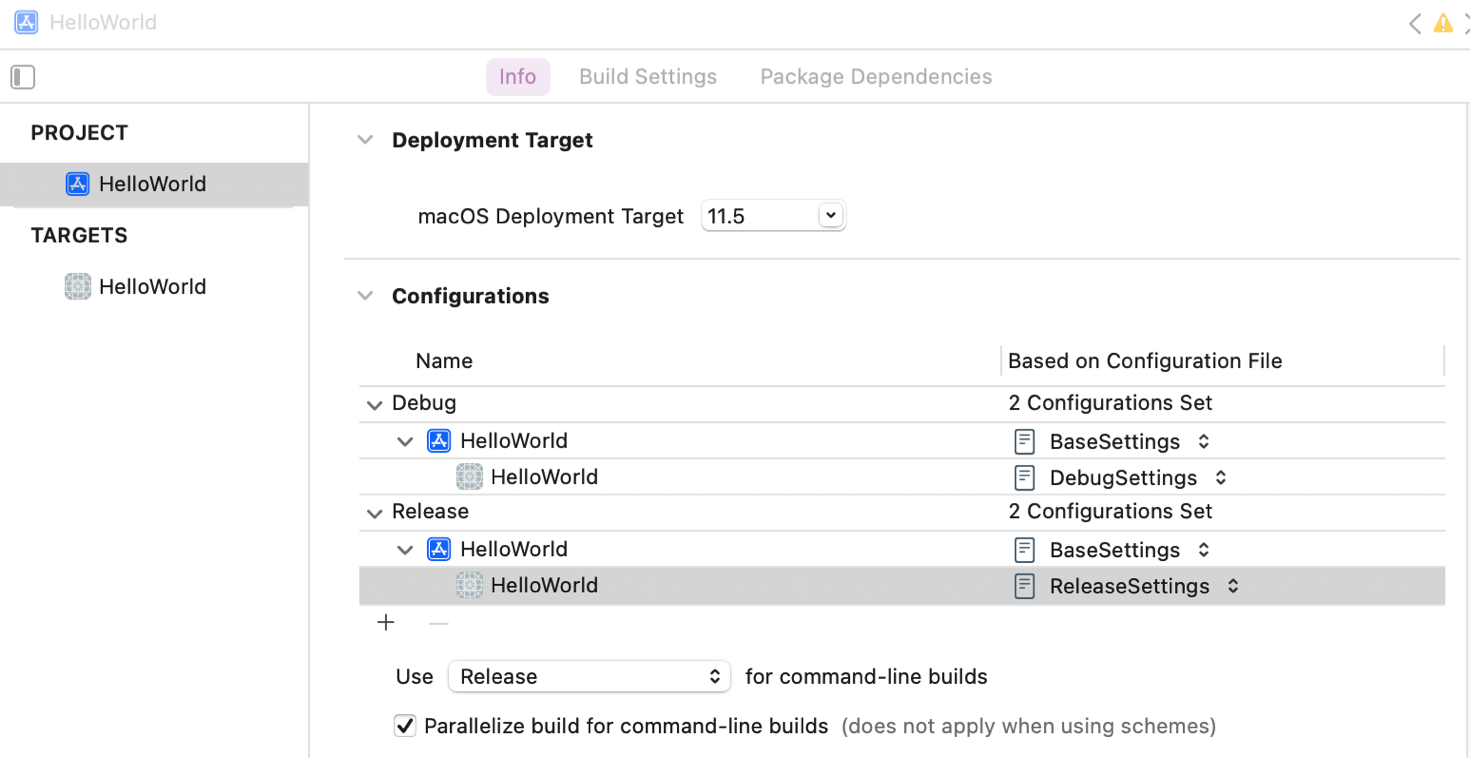Disable Parallelize build for command-line builds
This screenshot has width=1470, height=758.
405,726
